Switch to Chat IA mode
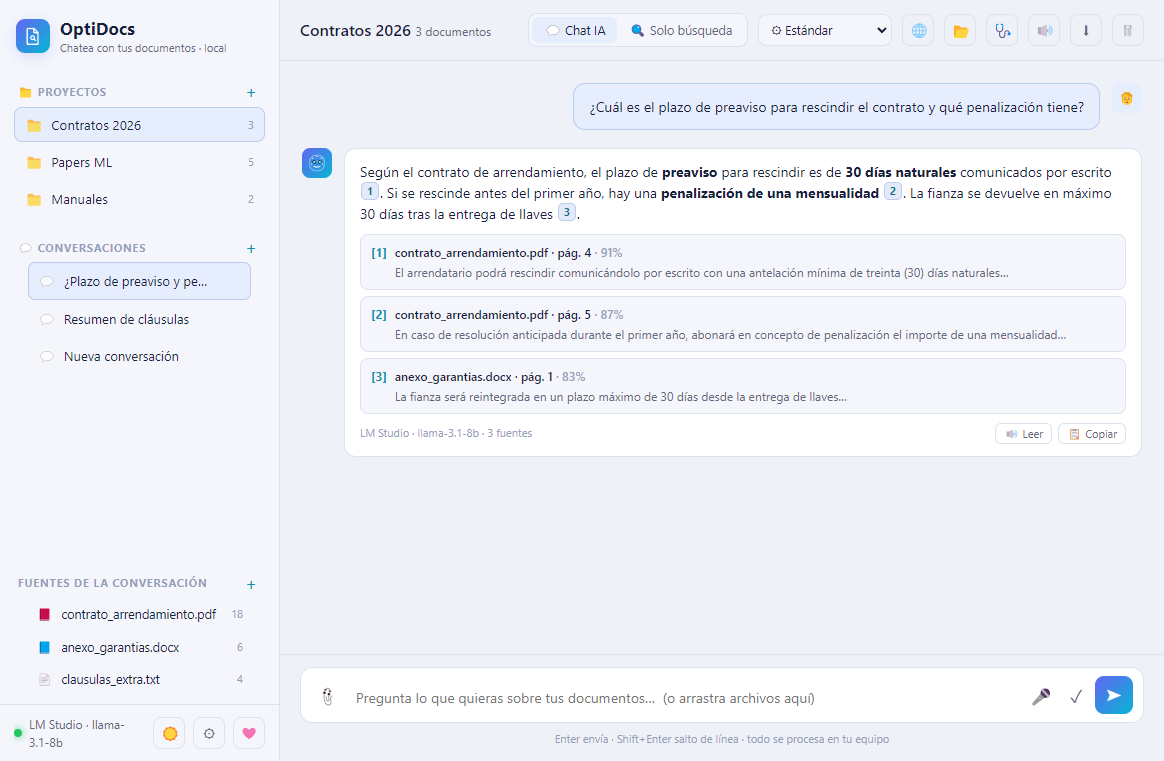Screen dimensions: 1164x761 575,30
